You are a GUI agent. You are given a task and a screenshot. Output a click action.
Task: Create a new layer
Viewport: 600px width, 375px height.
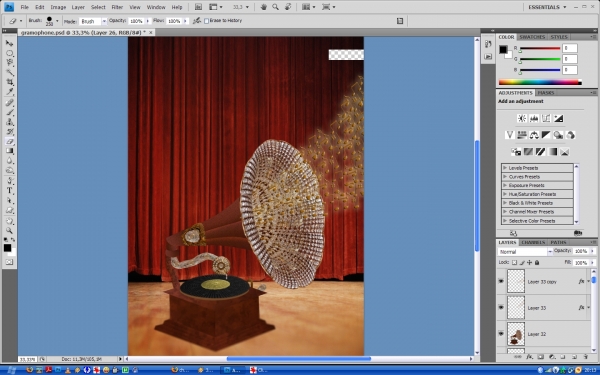(574, 357)
